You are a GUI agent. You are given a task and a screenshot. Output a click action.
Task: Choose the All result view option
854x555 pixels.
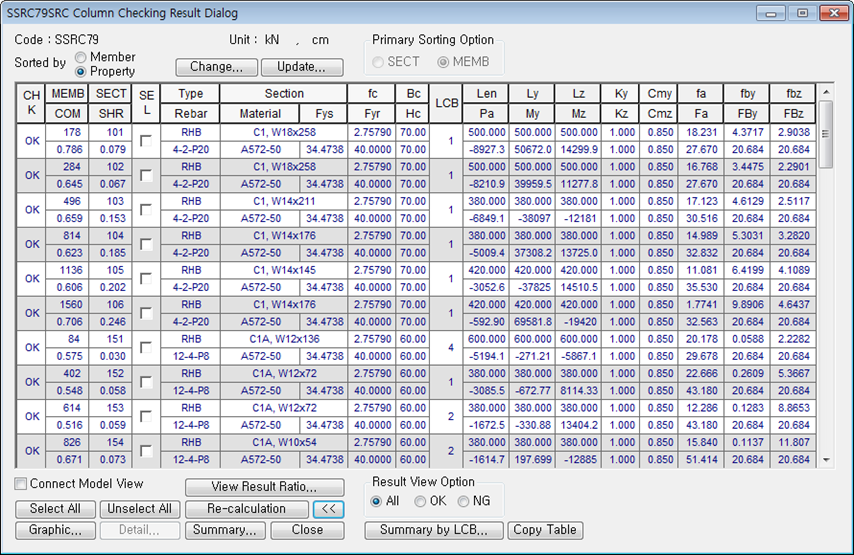[376, 501]
